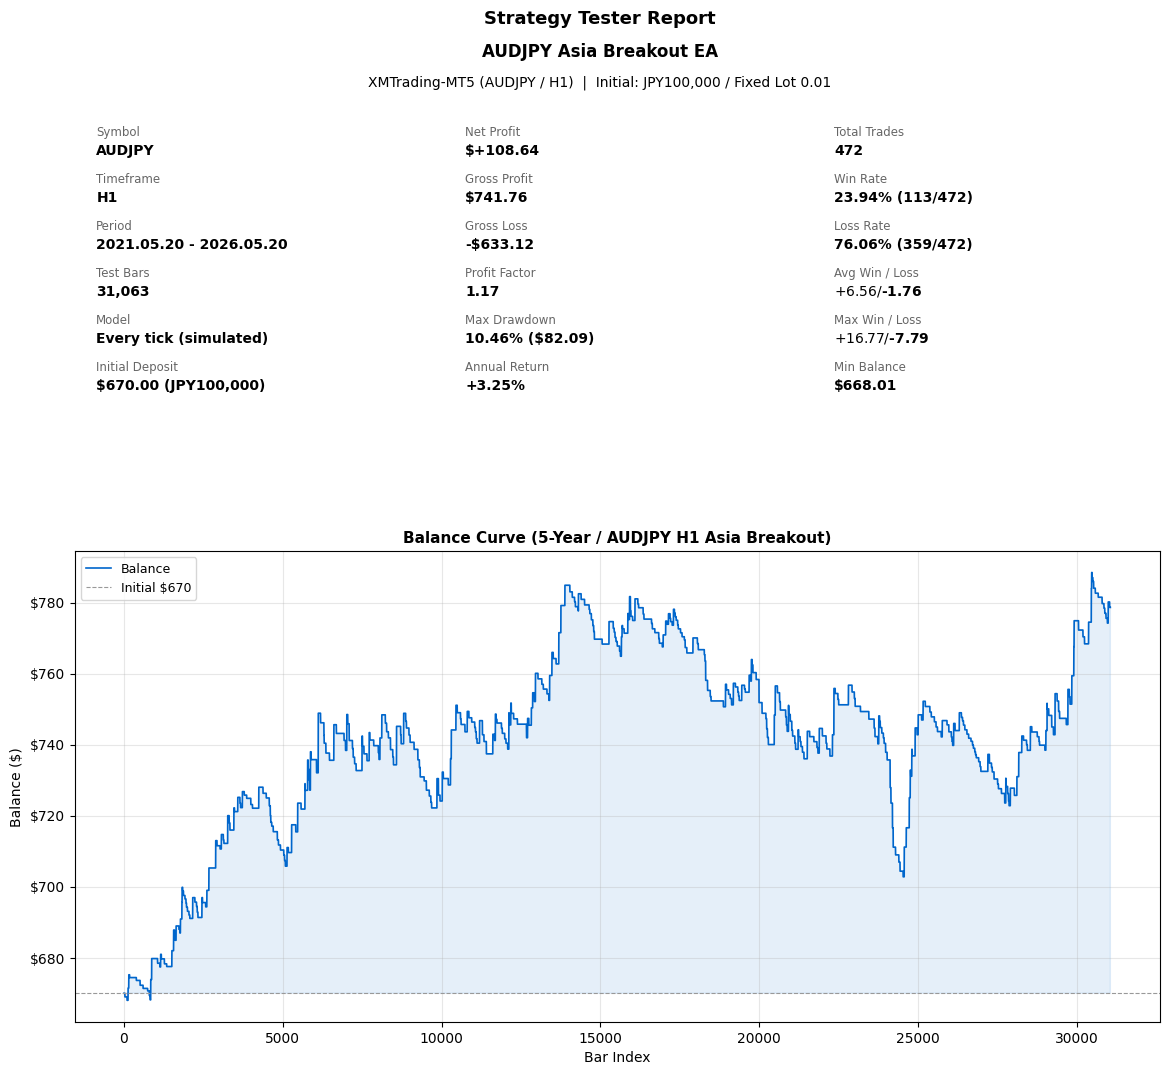Image resolution: width=1169 pixels, height=1075 pixels.
Task: Click the 'Bar Index' x-axis label
Action: coord(617,1057)
